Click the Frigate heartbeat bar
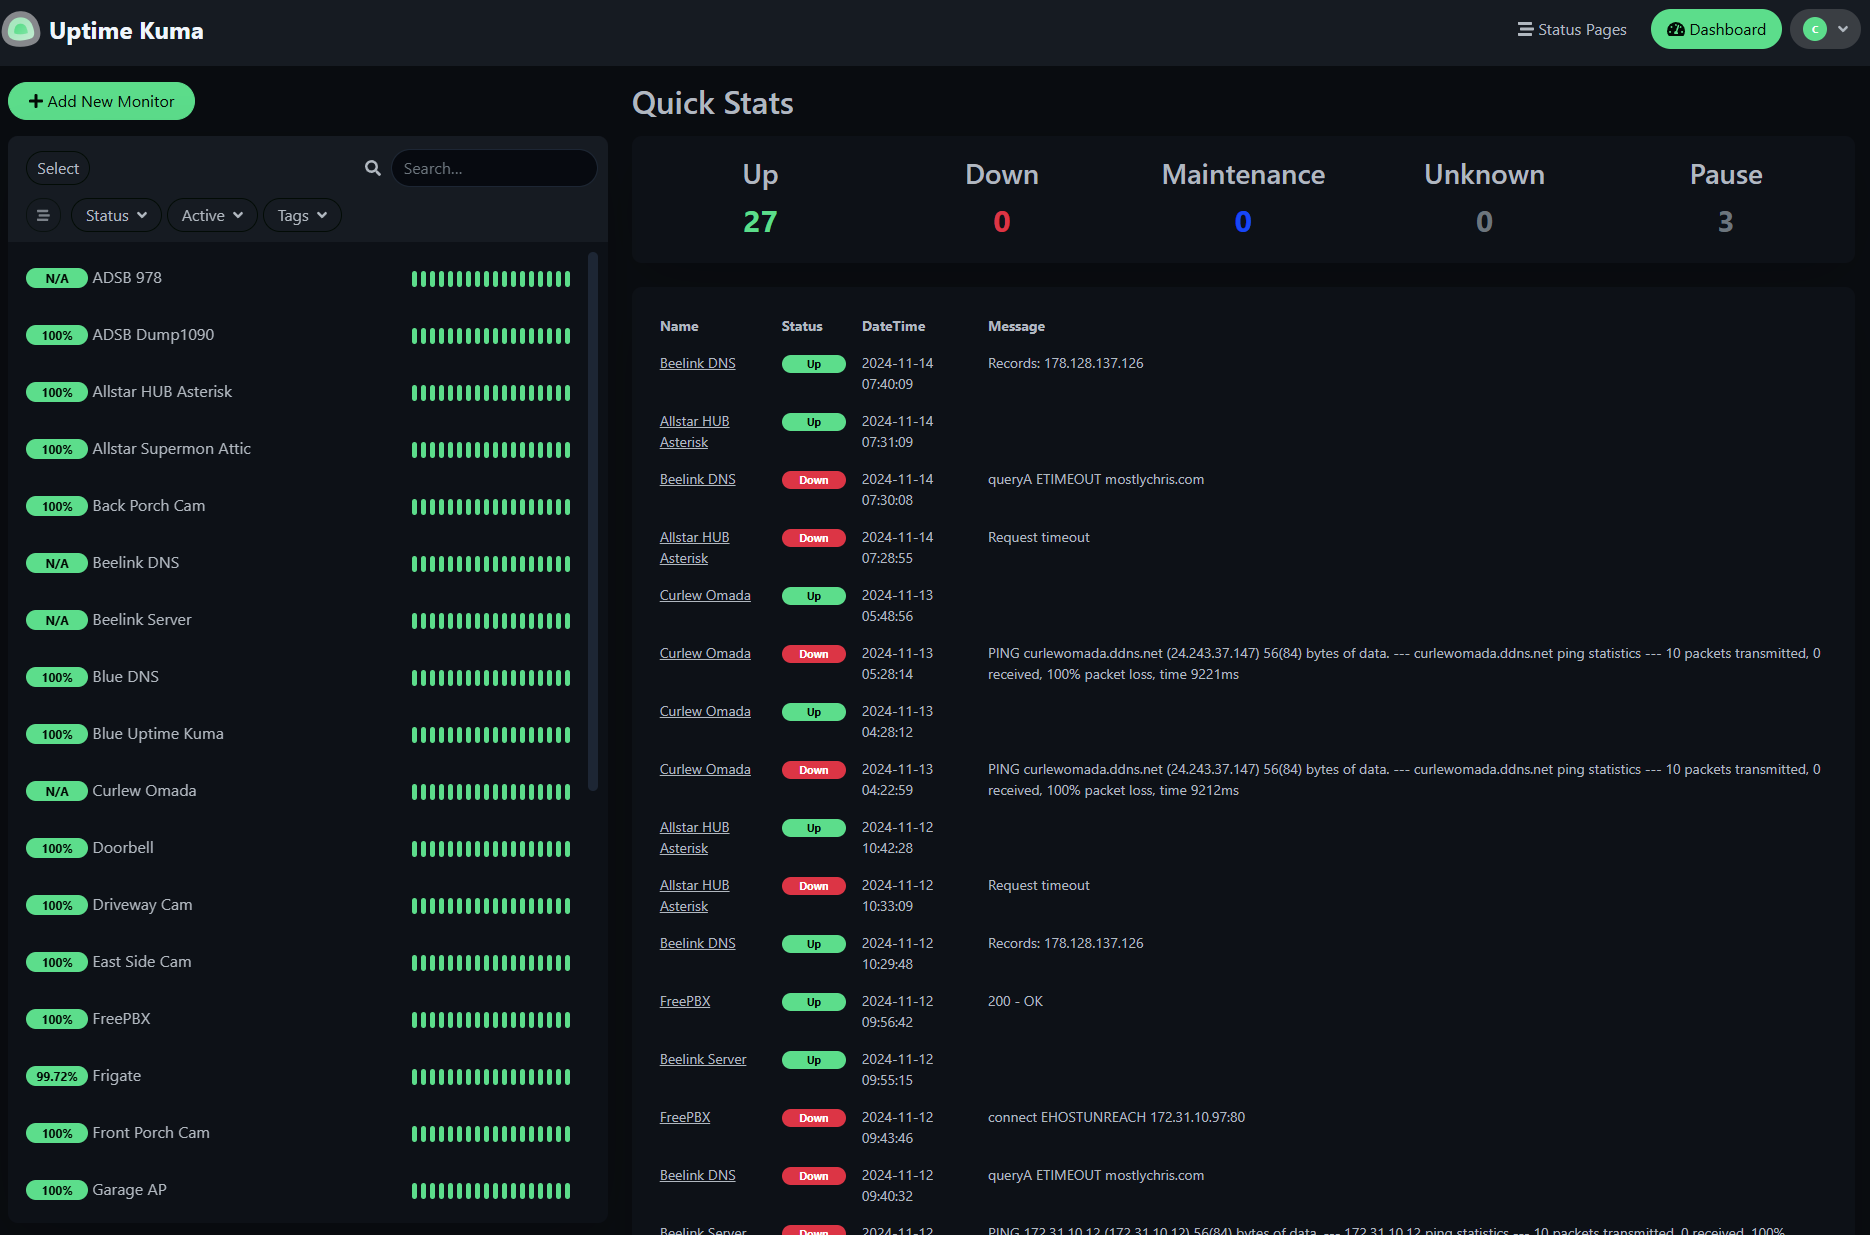The height and width of the screenshot is (1235, 1870). tap(491, 1077)
